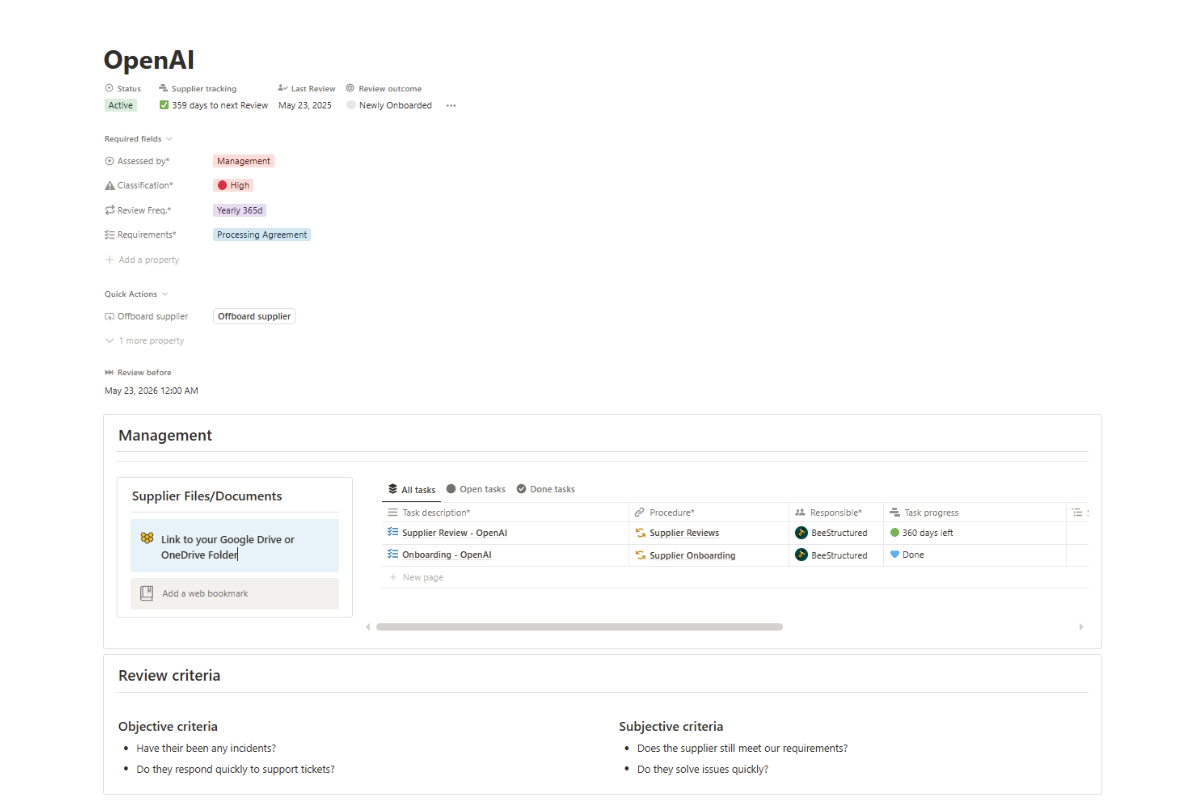This screenshot has height=800, width=1200.
Task: Click the bee icon in Drive link callout
Action: pos(147,538)
